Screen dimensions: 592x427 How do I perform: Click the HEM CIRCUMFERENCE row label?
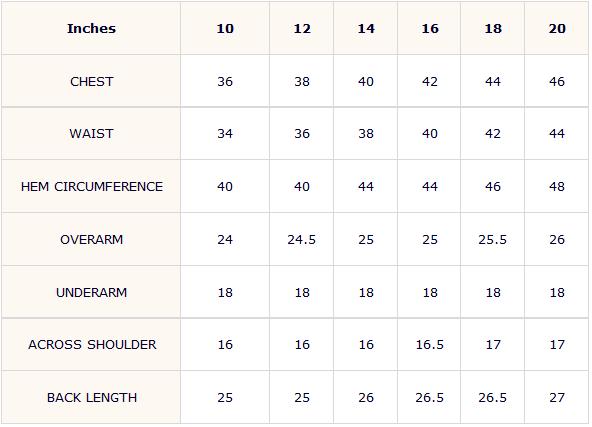coord(92,187)
